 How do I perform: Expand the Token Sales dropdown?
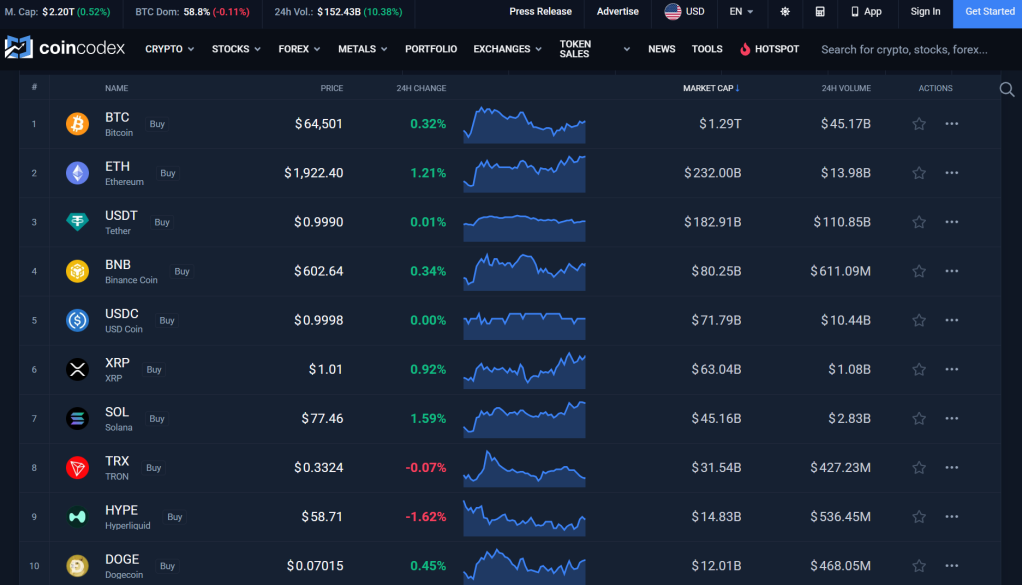[594, 49]
